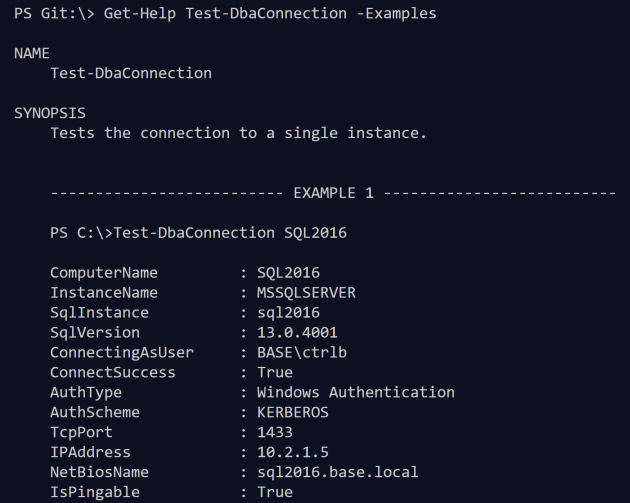Click the AuthType value Windows Authentication
Viewport: 630px width, 503px height.
point(355,393)
